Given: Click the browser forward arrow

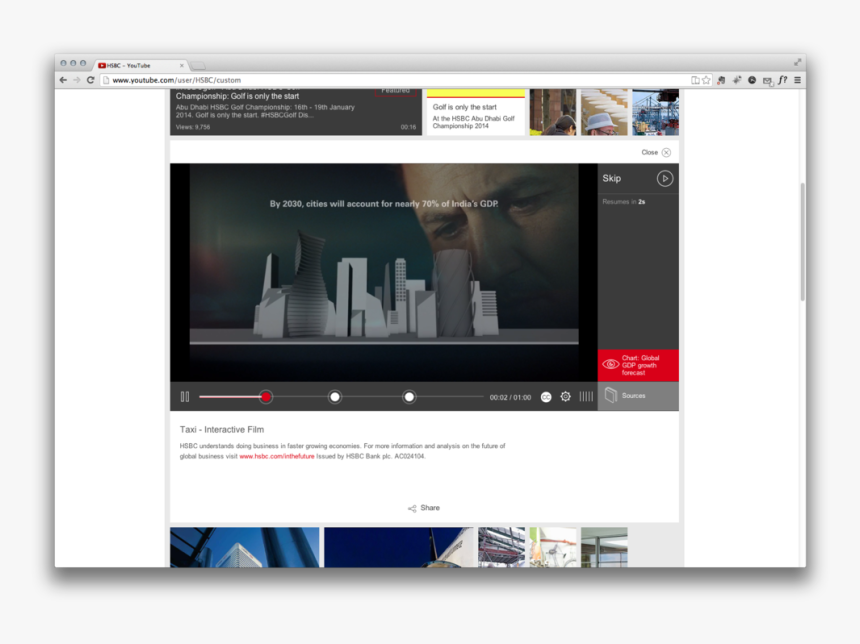Looking at the screenshot, I should click(x=76, y=80).
